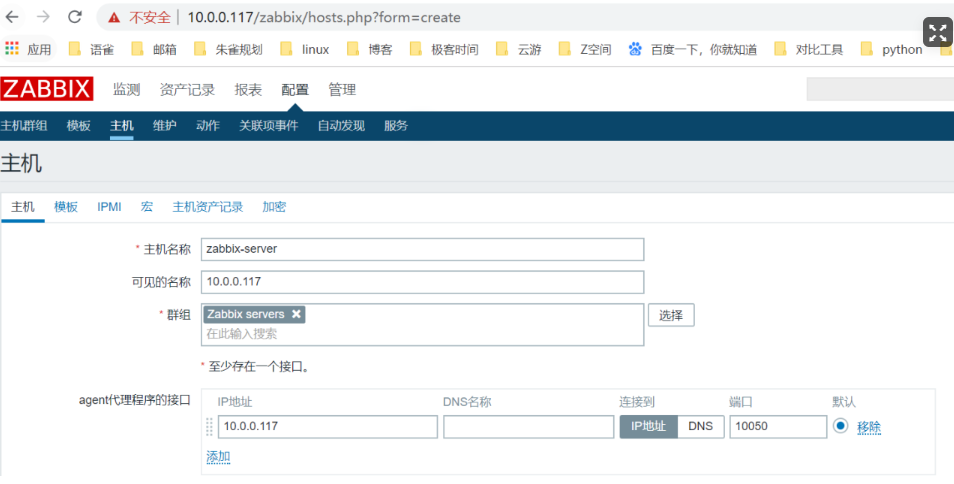Go to 模板 in the blue submenu bar
Image resolution: width=954 pixels, height=484 pixels.
pyautogui.click(x=78, y=126)
